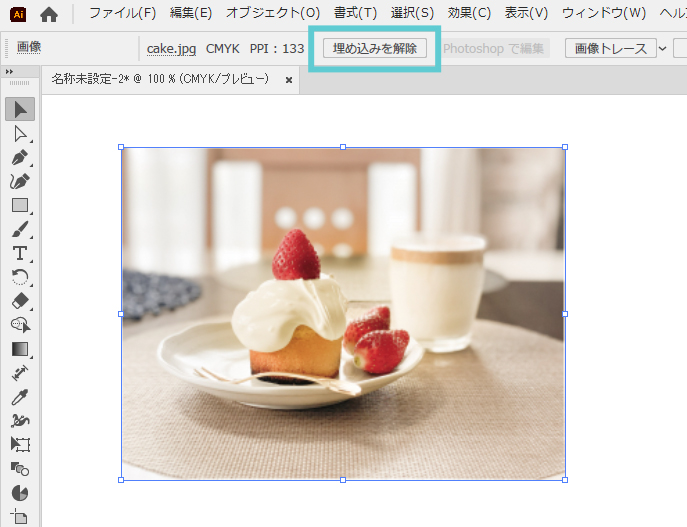The image size is (687, 527).
Task: Select the Selection tool arrow
Action: point(20,109)
